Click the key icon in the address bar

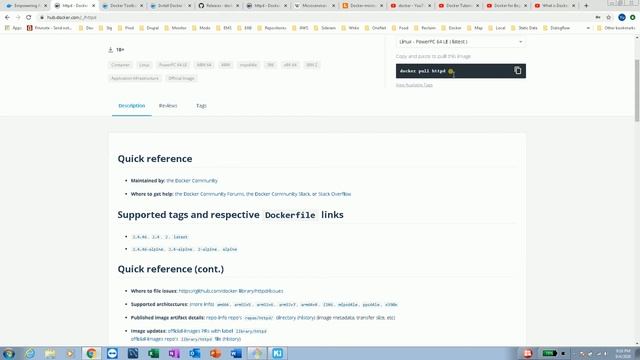[598, 18]
